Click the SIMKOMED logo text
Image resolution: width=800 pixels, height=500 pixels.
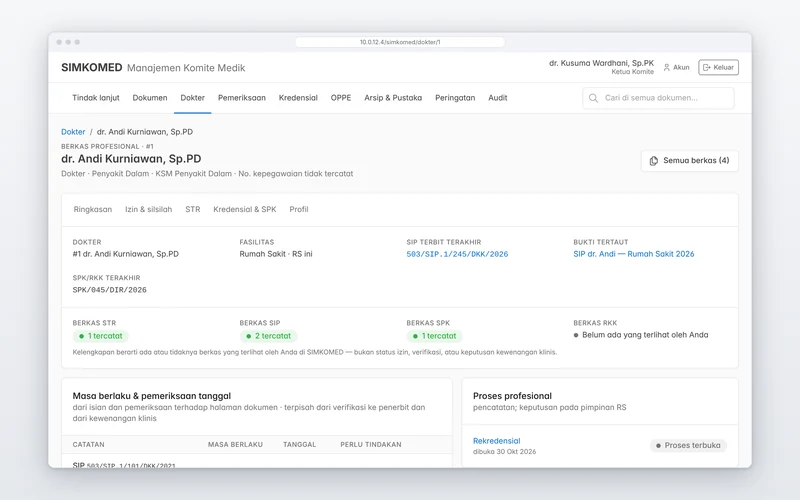92,68
